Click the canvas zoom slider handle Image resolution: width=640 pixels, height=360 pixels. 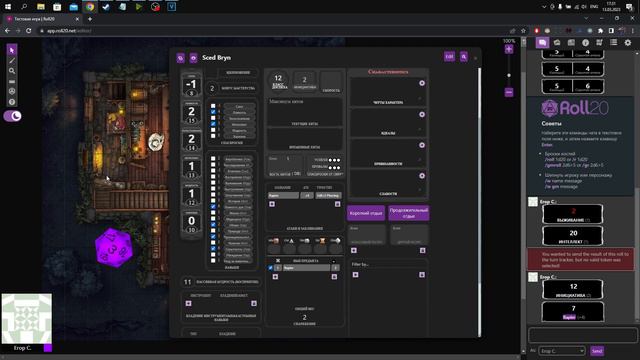[509, 76]
